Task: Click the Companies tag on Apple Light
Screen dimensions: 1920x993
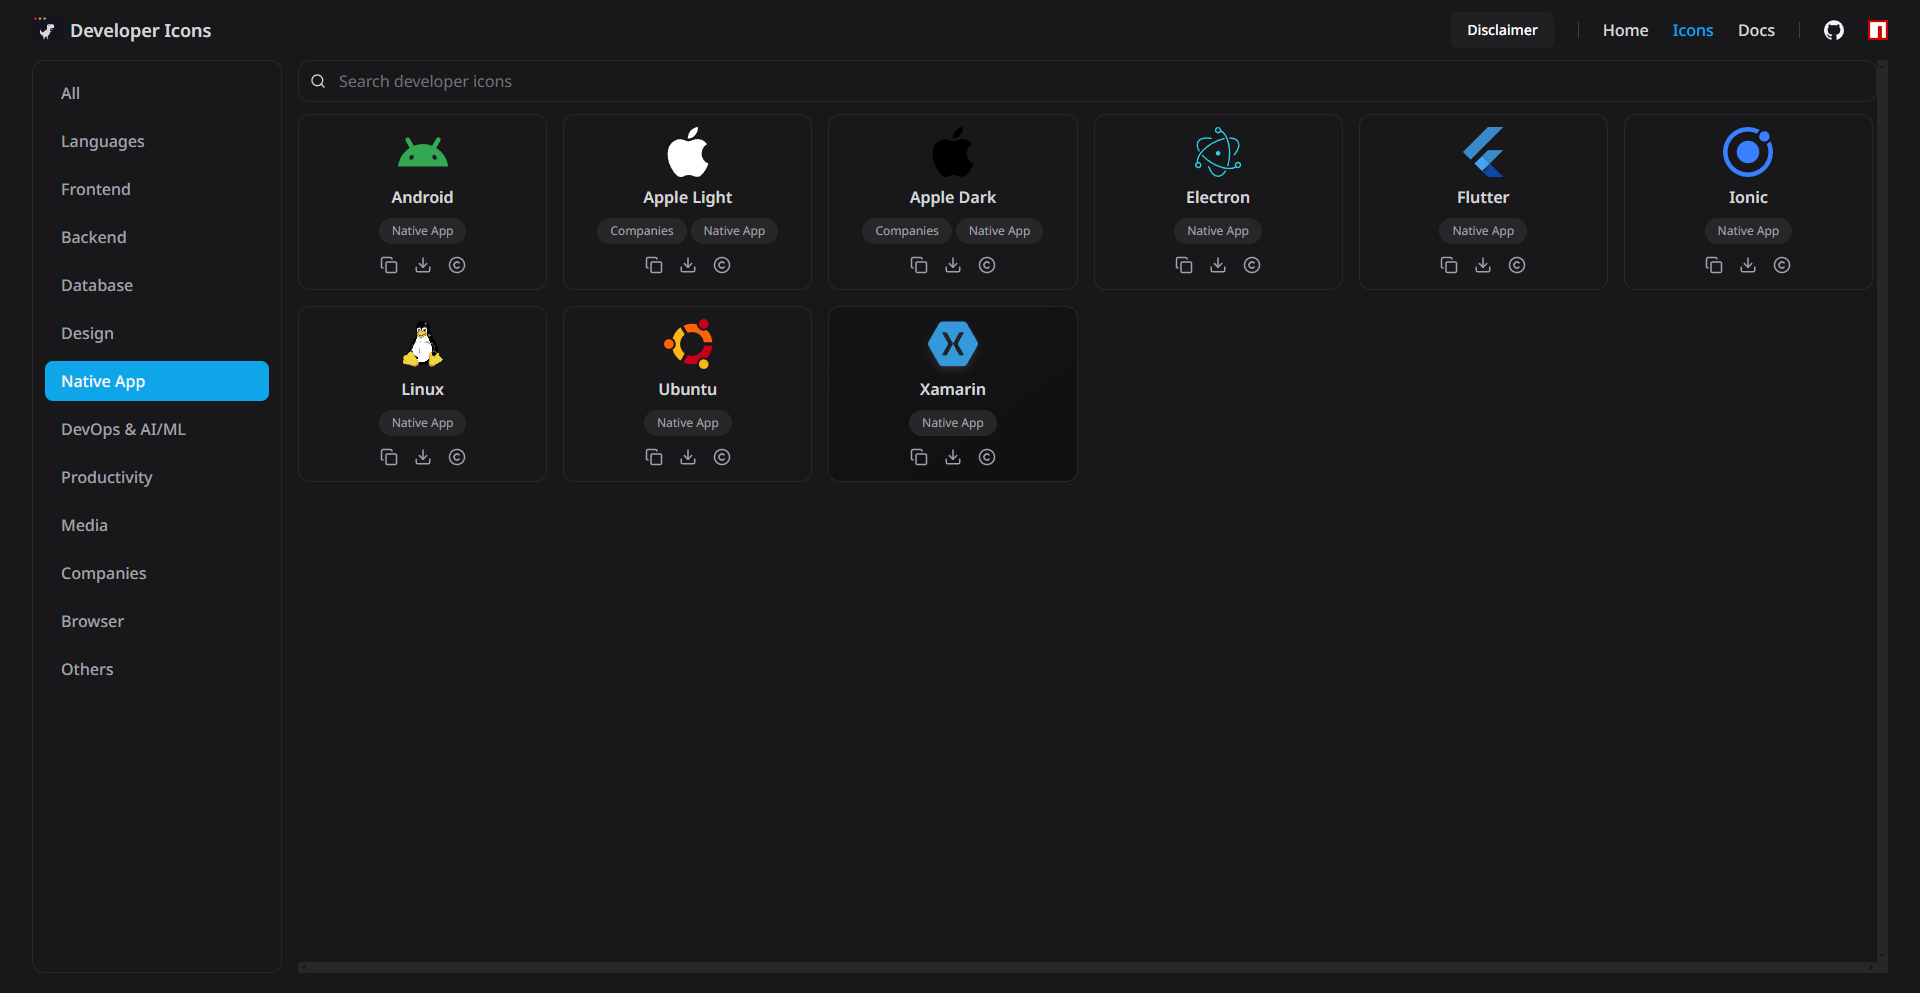Action: (x=642, y=231)
